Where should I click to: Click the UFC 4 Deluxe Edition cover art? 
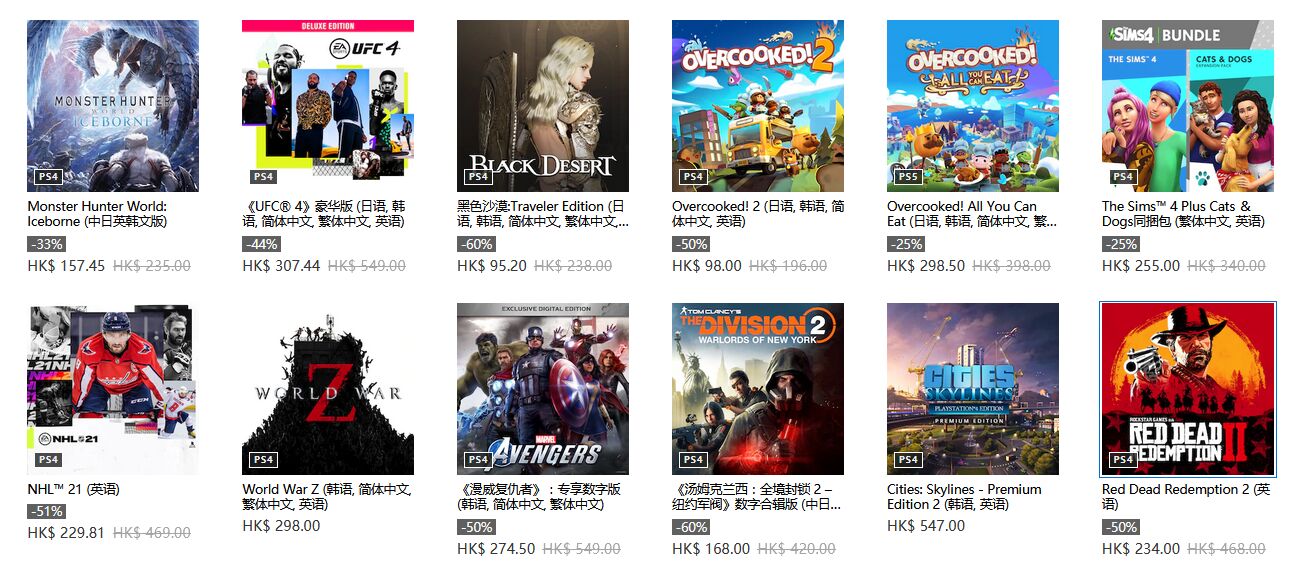(x=328, y=106)
